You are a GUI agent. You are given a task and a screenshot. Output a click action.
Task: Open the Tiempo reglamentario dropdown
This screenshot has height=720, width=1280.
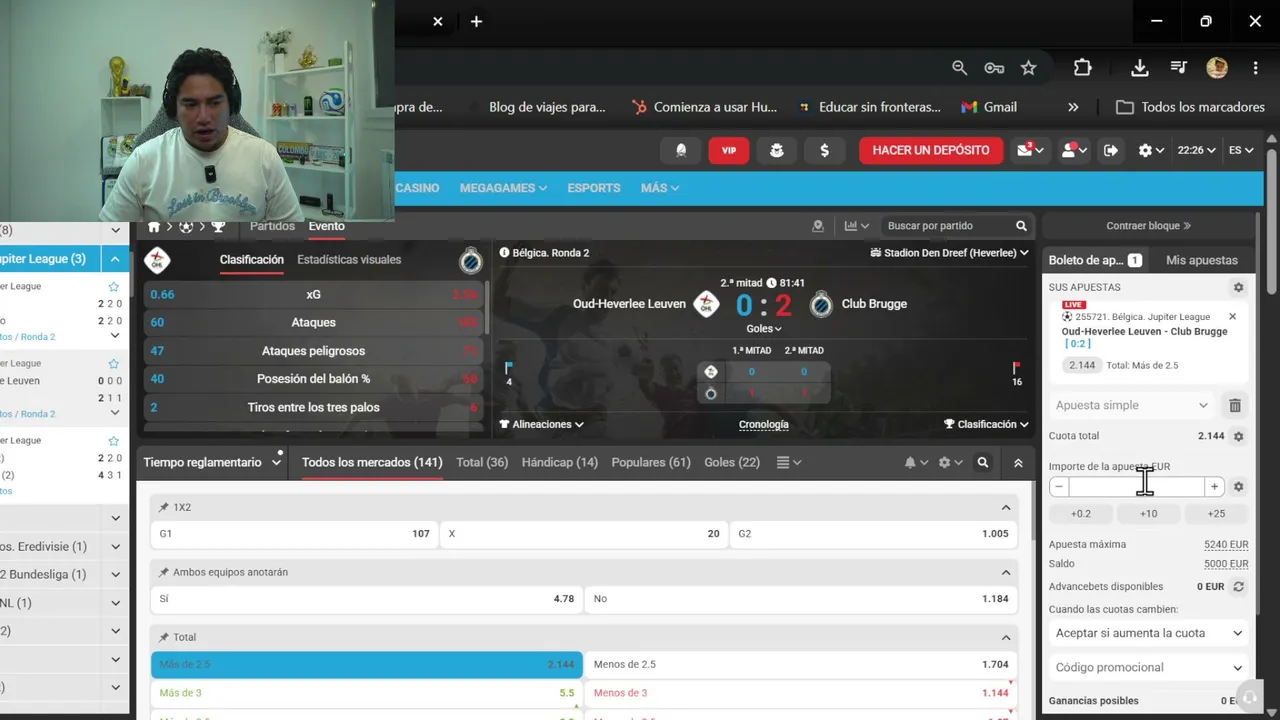(x=212, y=462)
